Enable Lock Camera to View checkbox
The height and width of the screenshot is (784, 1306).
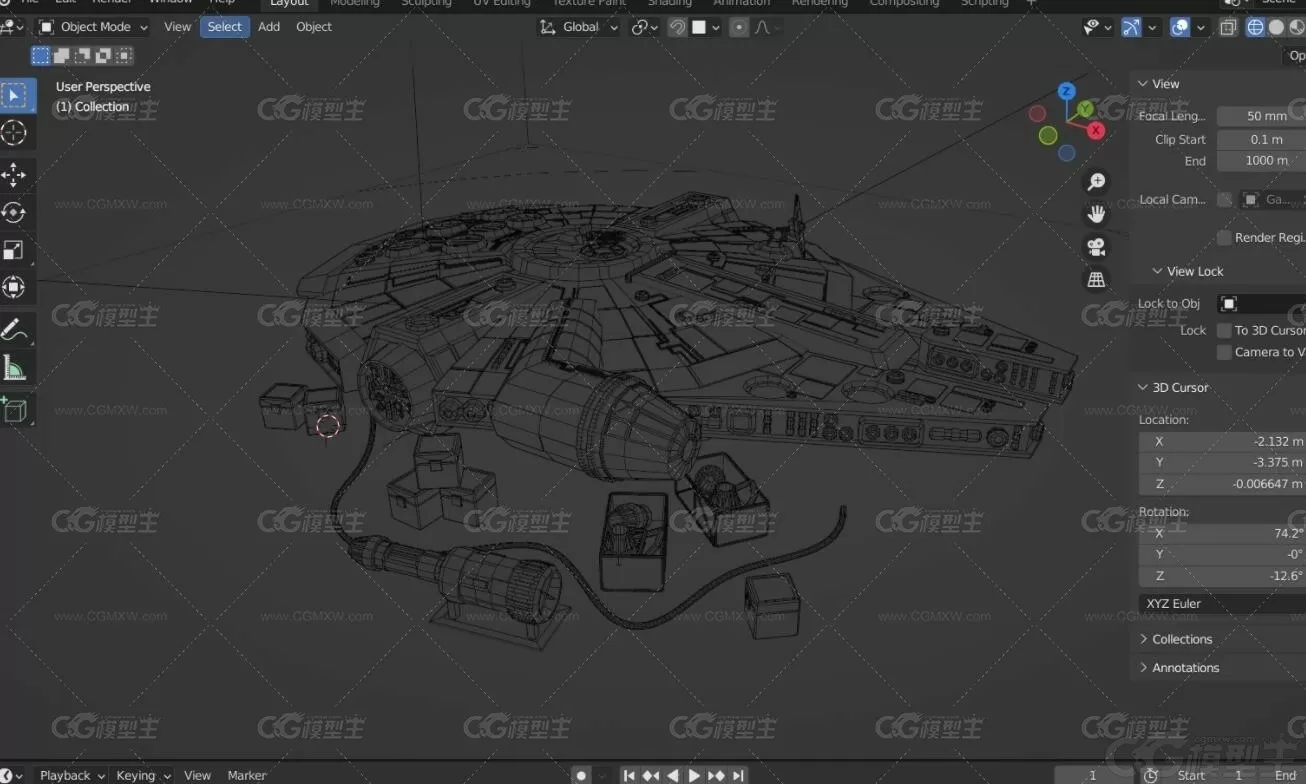1224,352
